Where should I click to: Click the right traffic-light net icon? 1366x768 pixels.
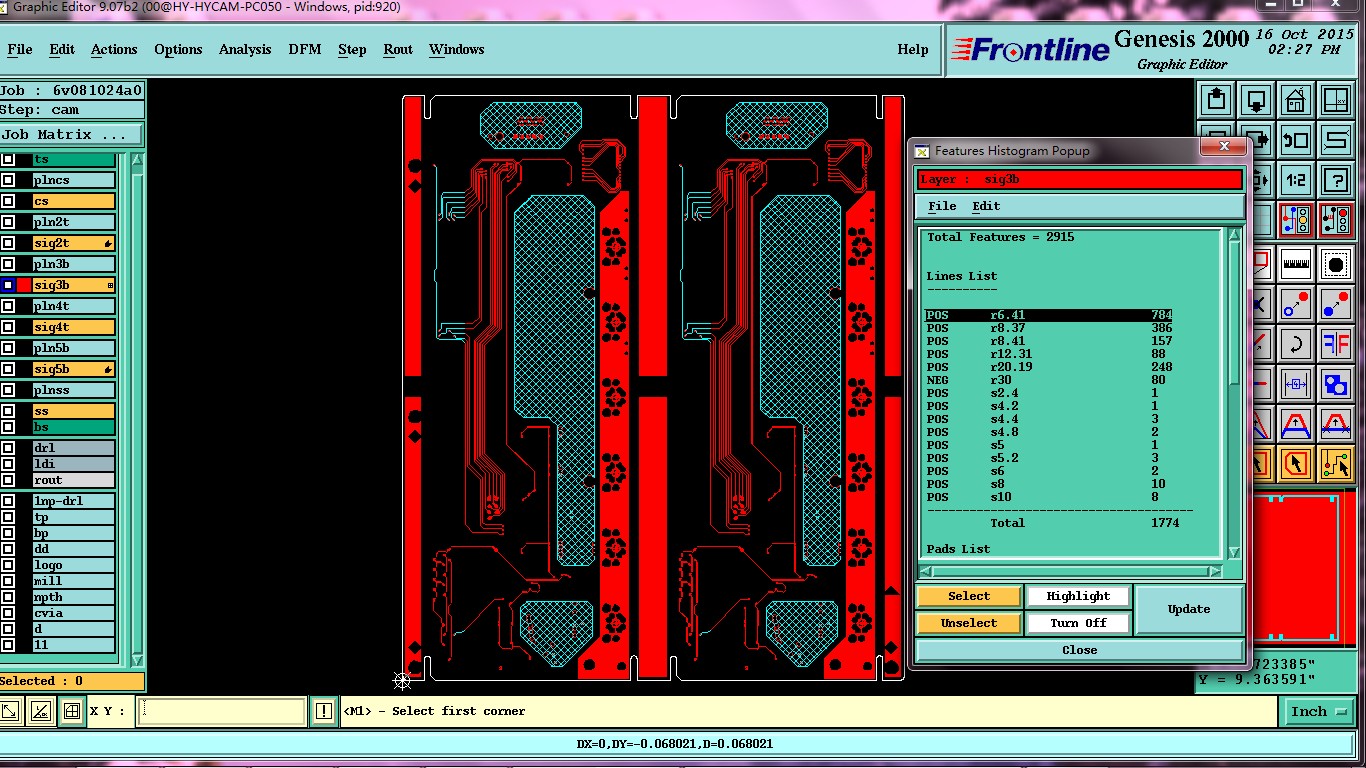point(1336,220)
